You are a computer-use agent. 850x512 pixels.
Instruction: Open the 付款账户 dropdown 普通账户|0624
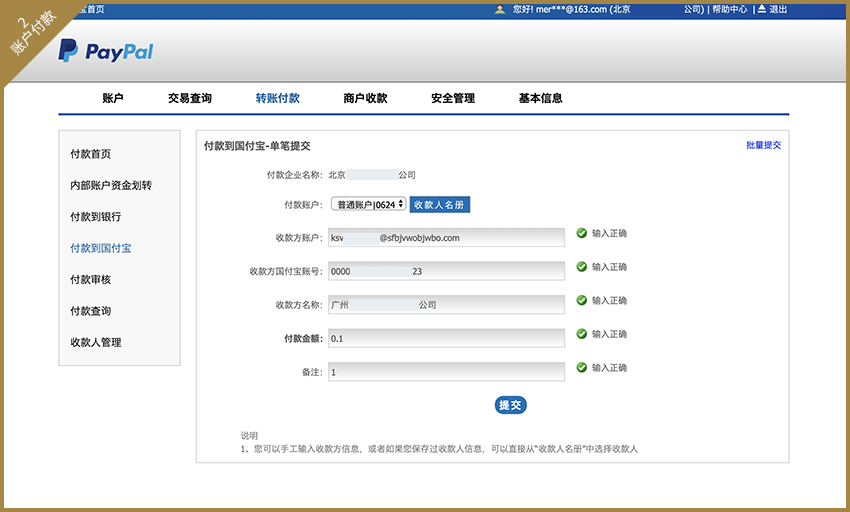(x=369, y=204)
